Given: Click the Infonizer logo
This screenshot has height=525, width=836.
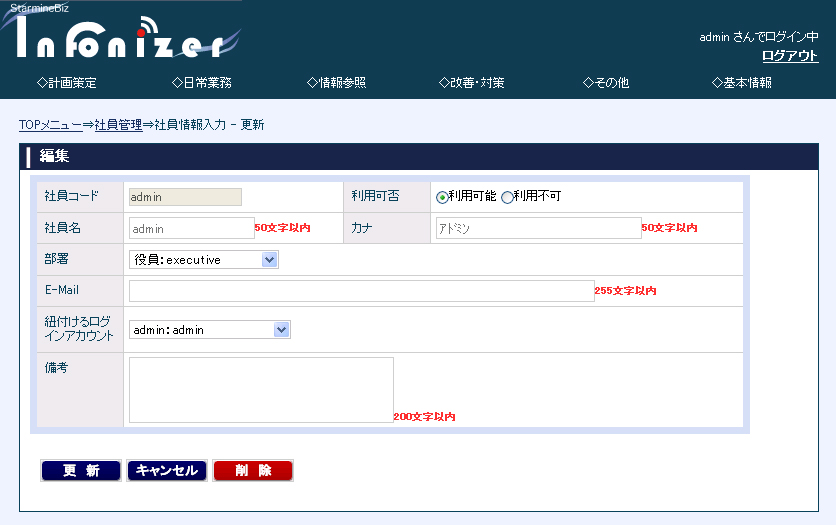Looking at the screenshot, I should click(125, 37).
